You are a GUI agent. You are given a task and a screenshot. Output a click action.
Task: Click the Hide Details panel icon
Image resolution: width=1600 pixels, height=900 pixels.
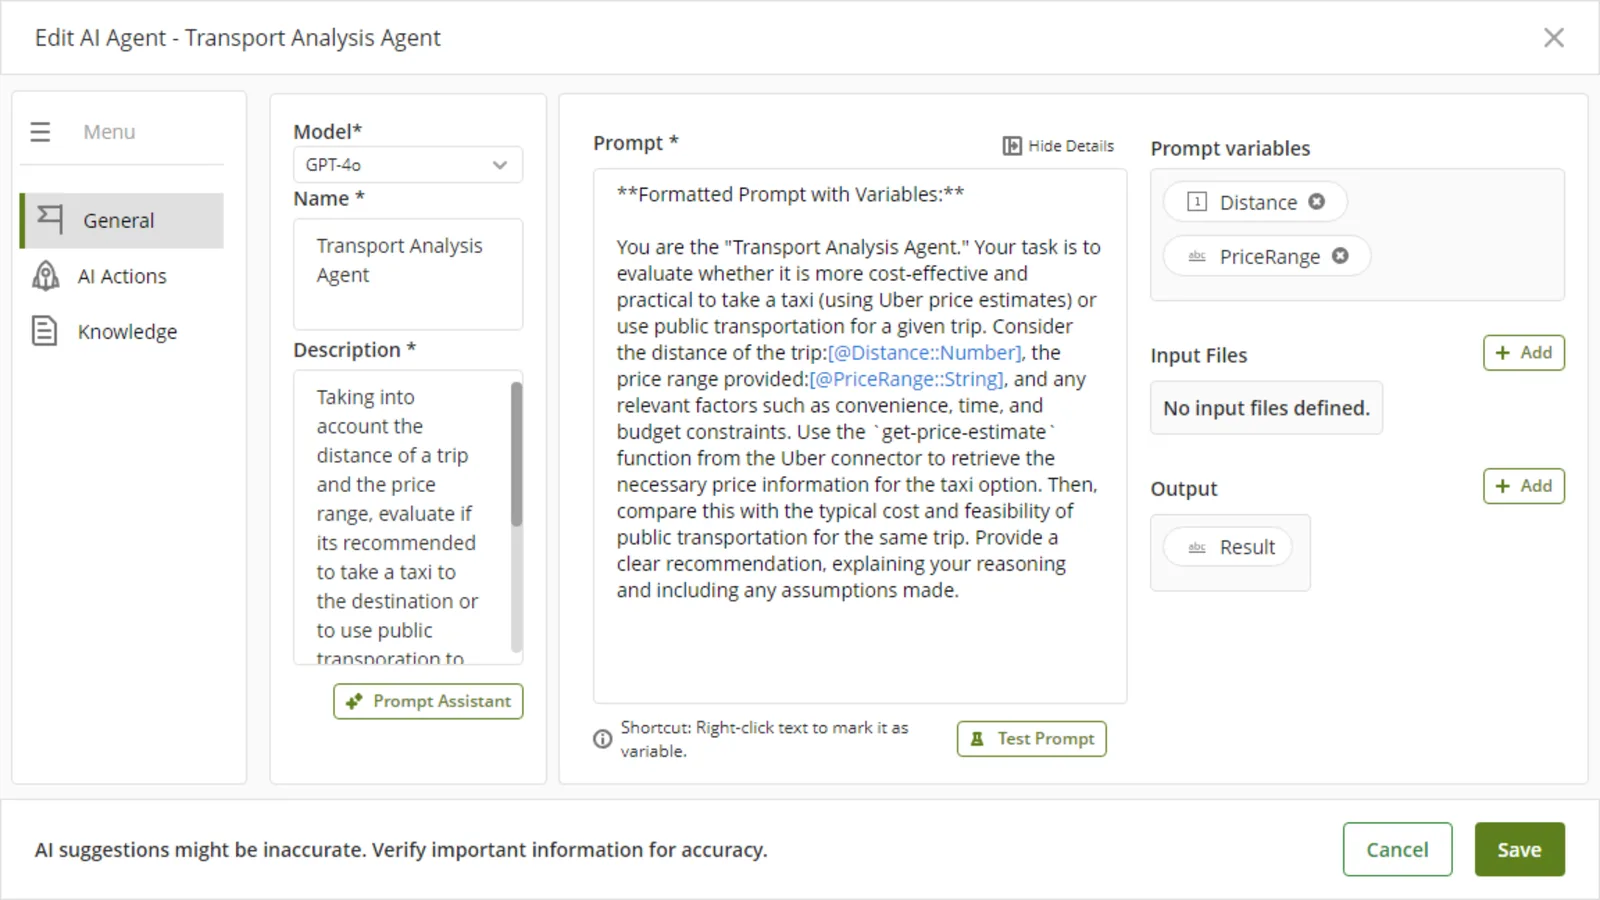(x=1012, y=146)
